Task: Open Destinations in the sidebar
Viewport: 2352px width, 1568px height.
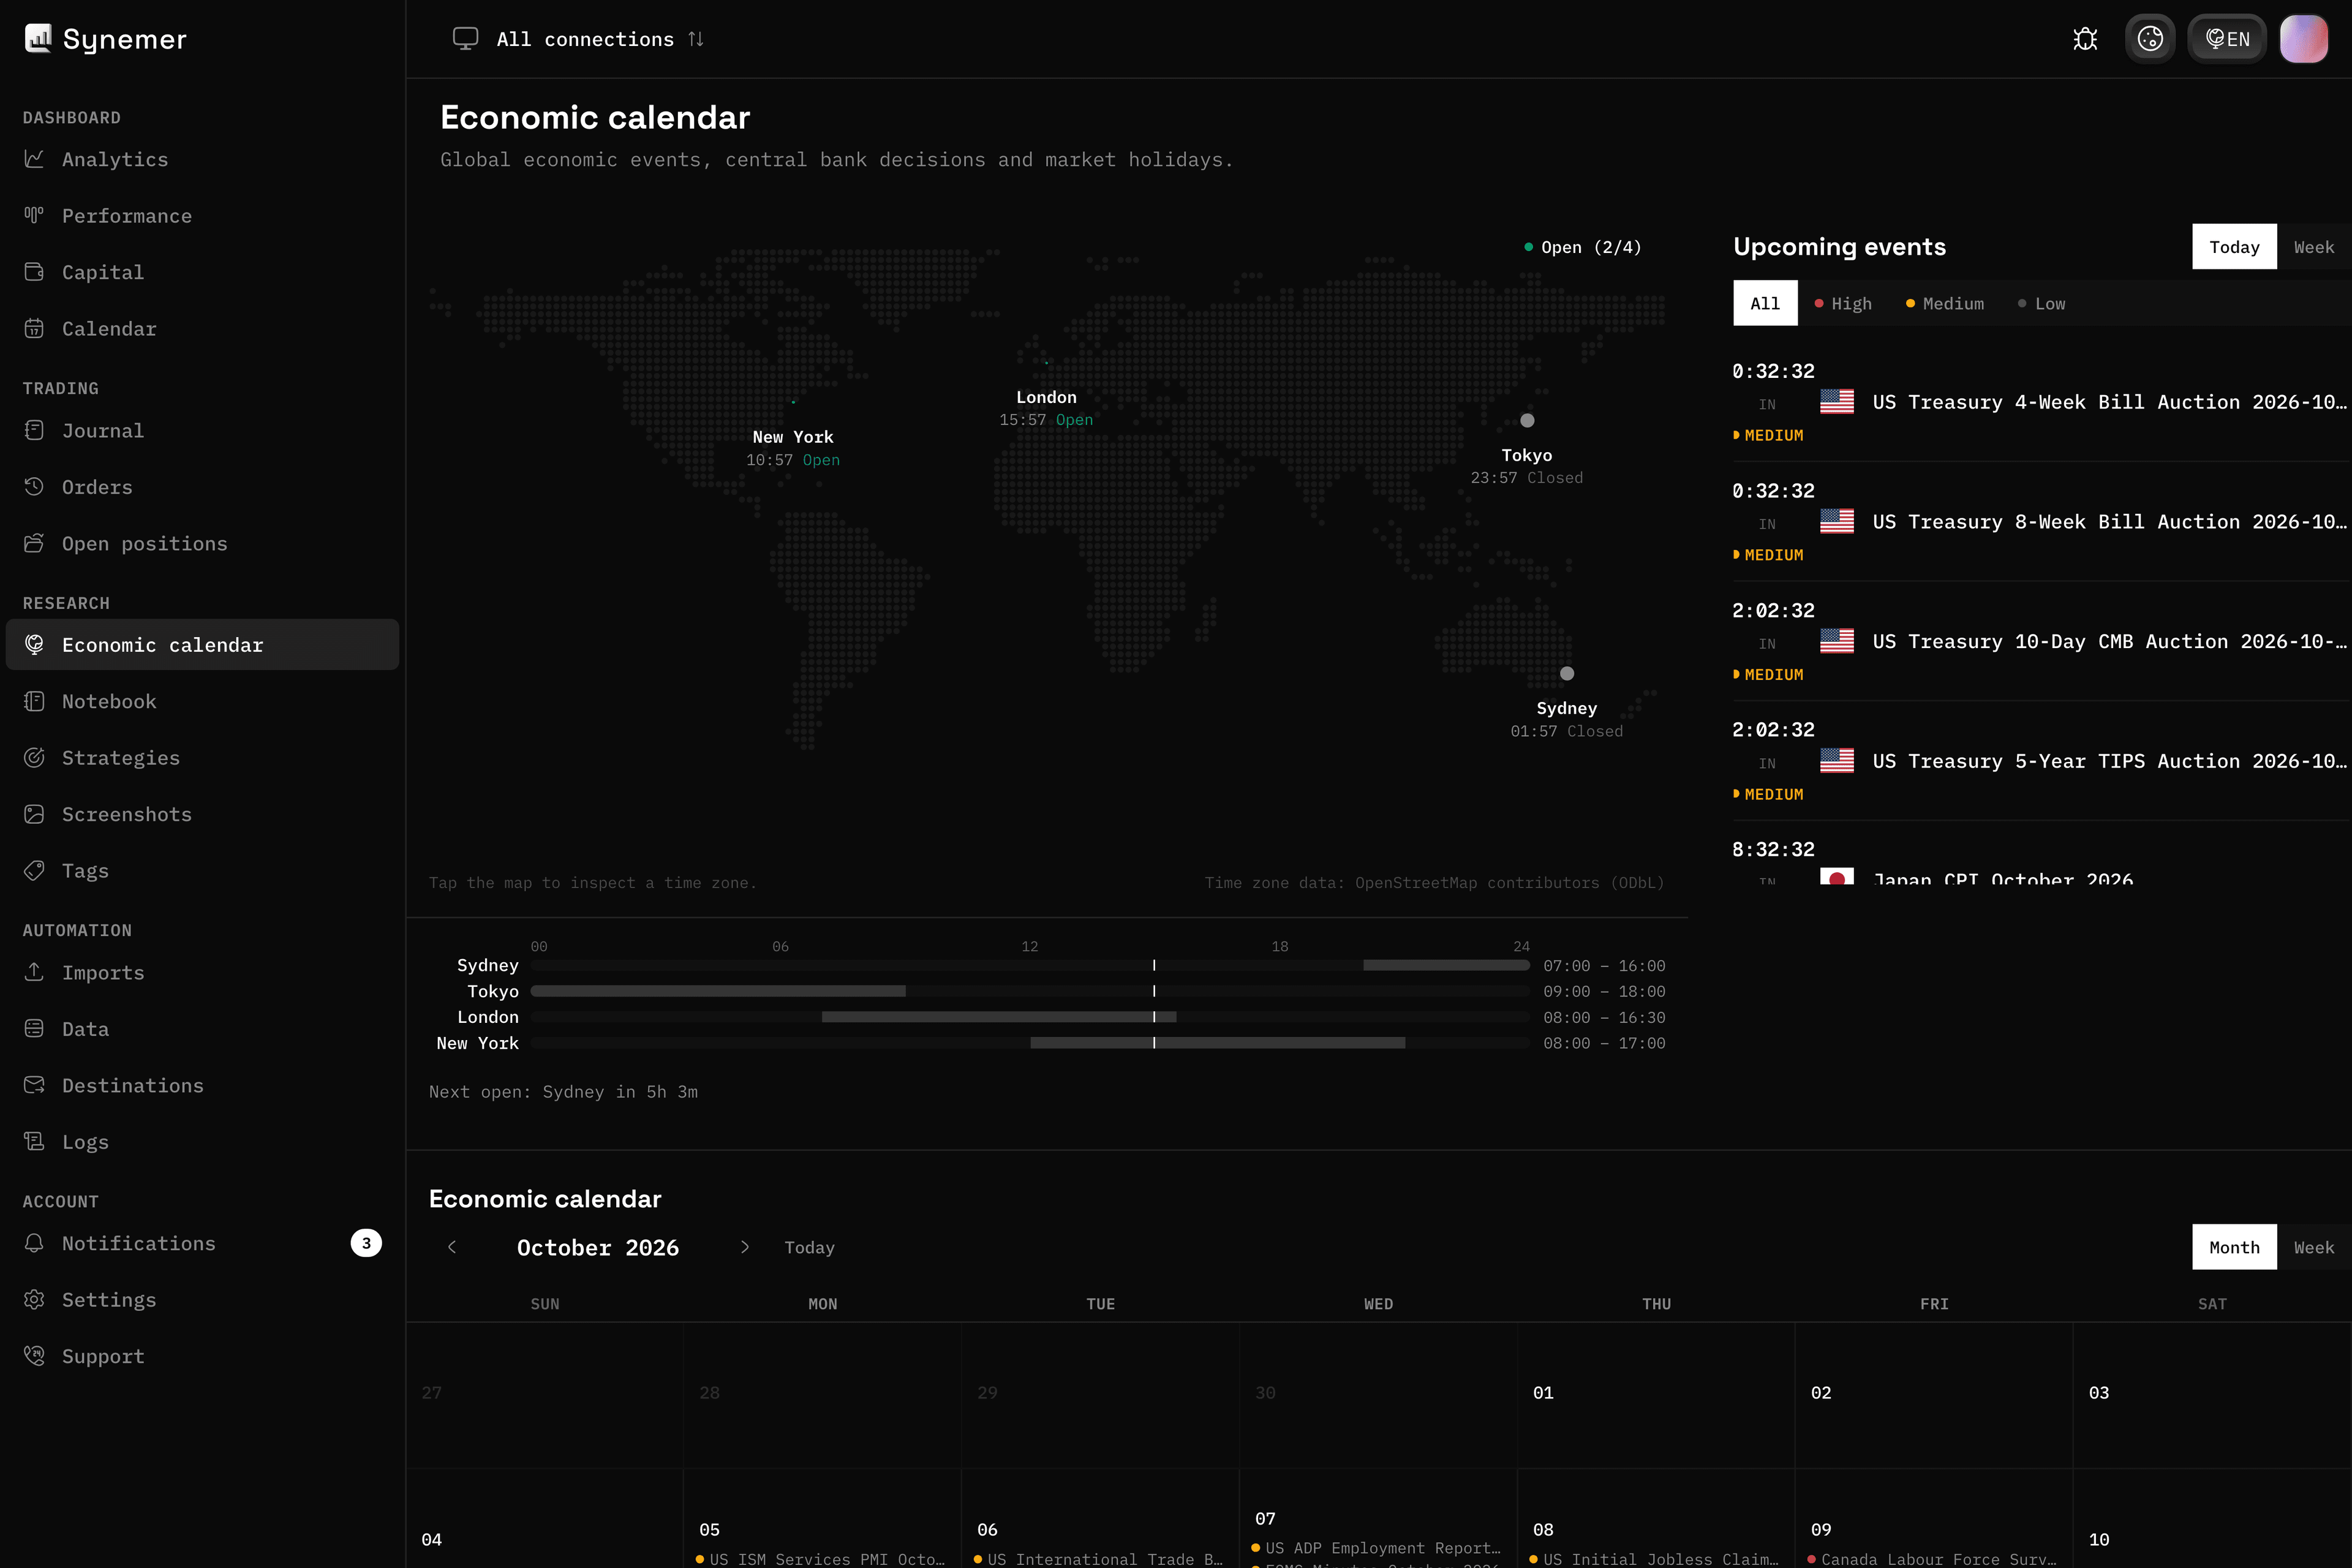Action: (202, 1086)
